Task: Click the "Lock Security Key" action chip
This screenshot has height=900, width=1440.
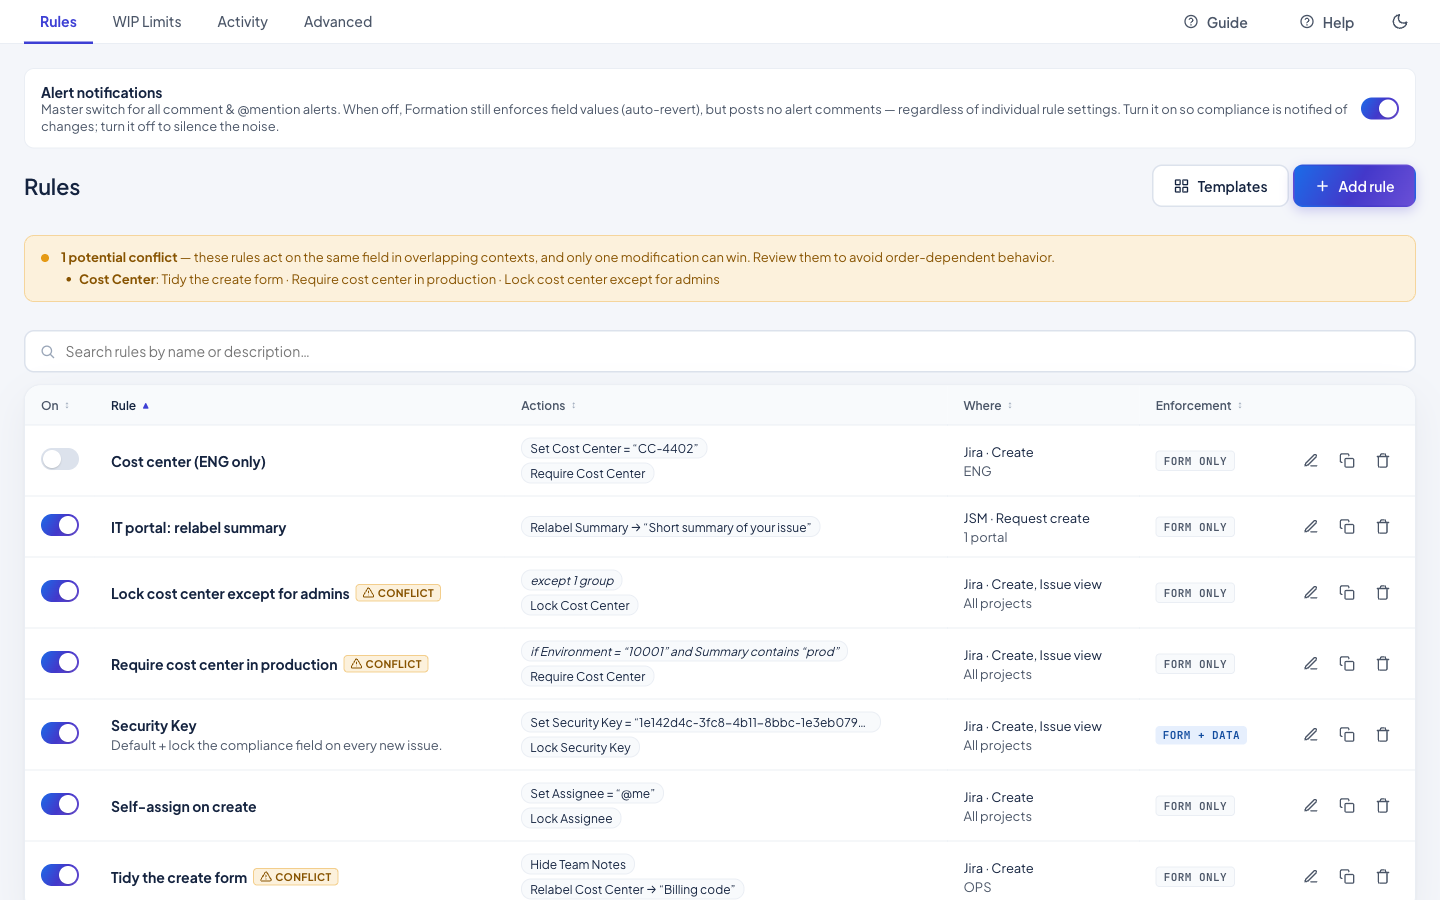Action: 580,748
